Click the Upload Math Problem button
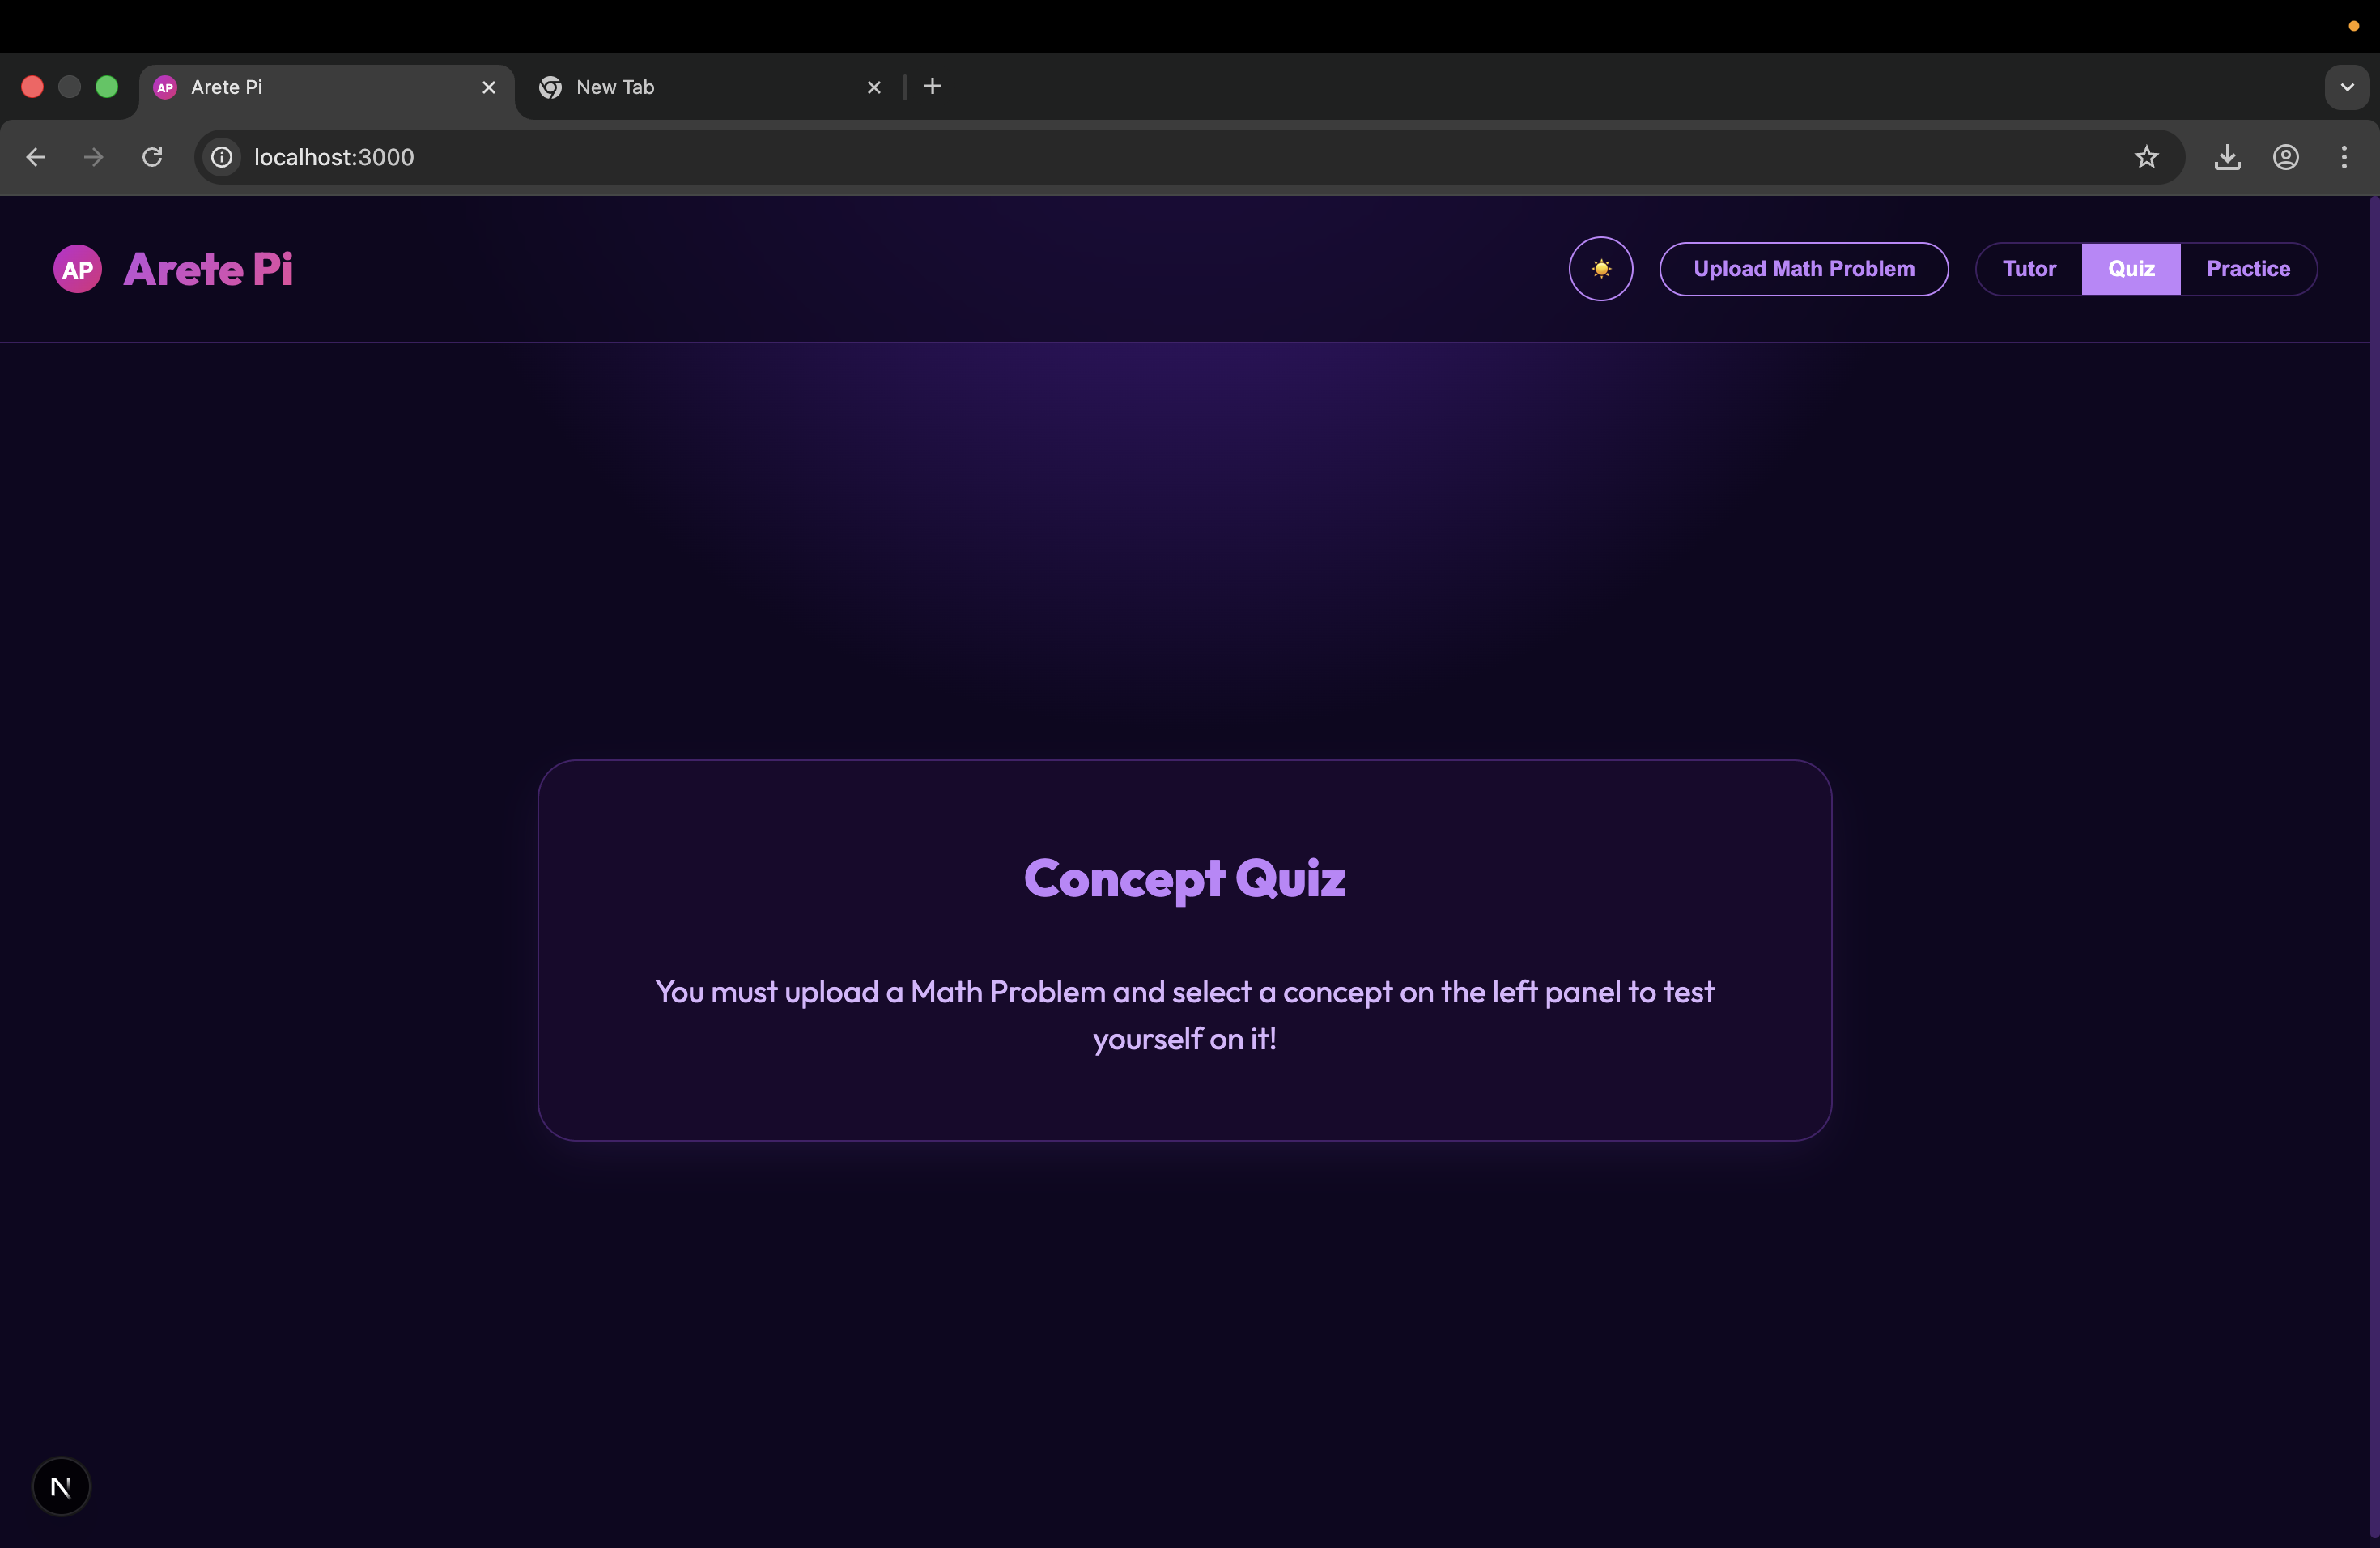The image size is (2380, 1548). pyautogui.click(x=1803, y=269)
